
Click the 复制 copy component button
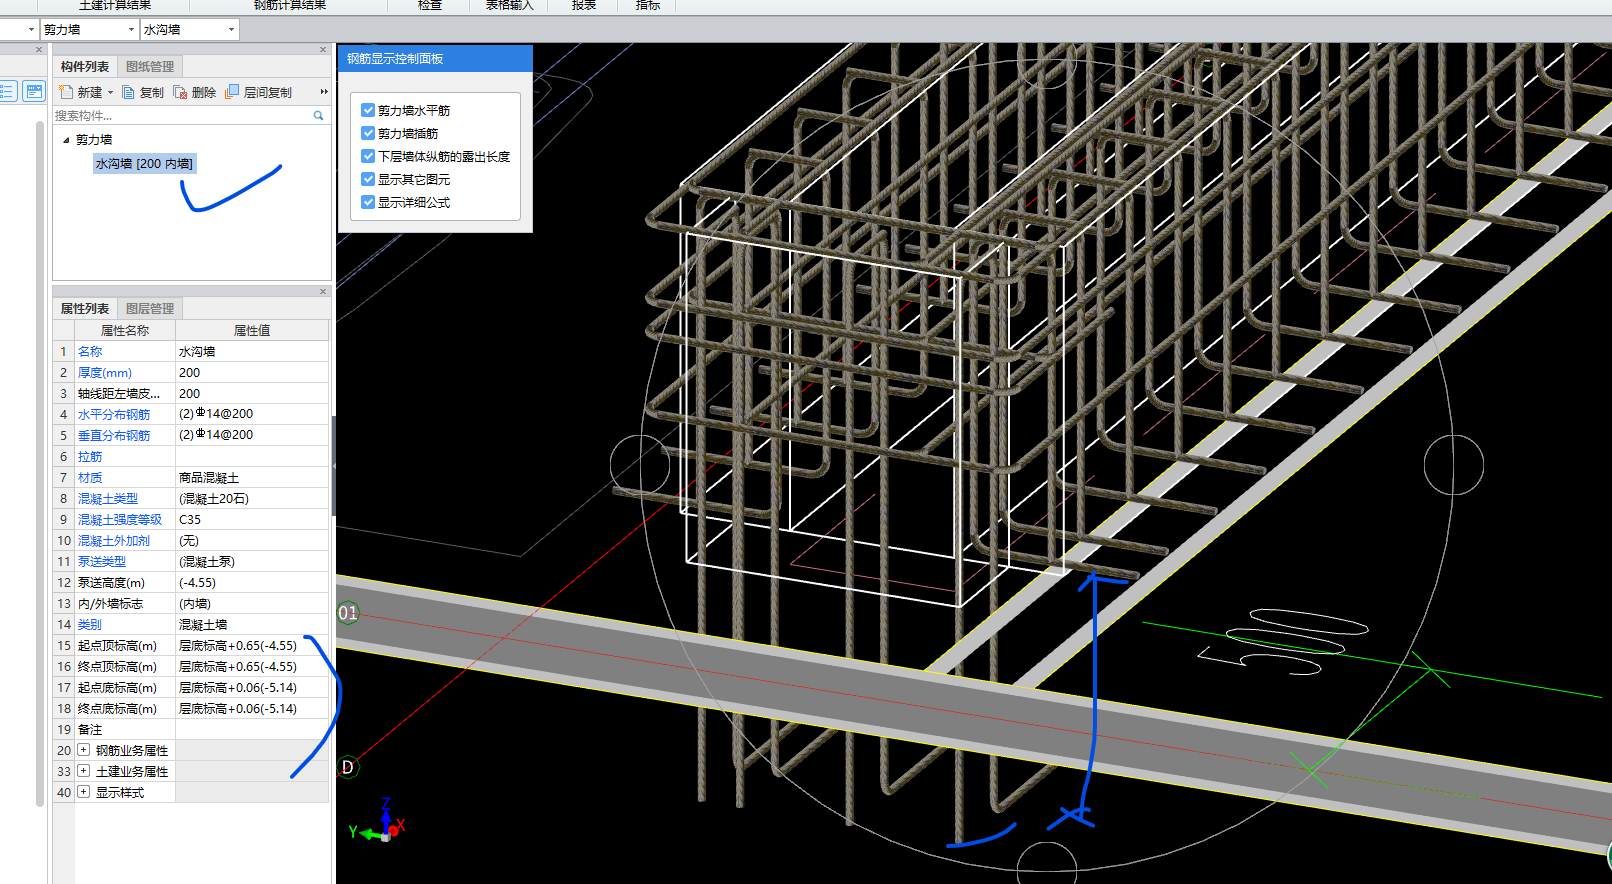(142, 92)
